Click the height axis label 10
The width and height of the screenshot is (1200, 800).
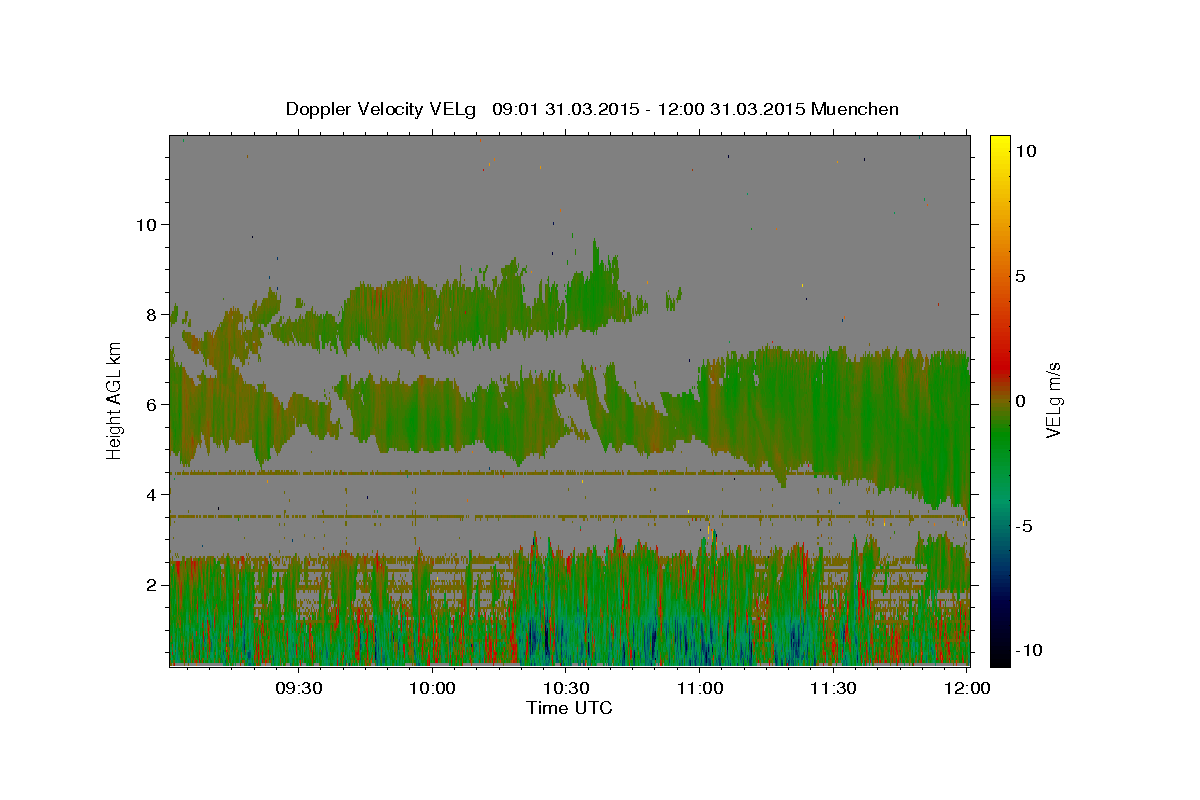pyautogui.click(x=145, y=224)
